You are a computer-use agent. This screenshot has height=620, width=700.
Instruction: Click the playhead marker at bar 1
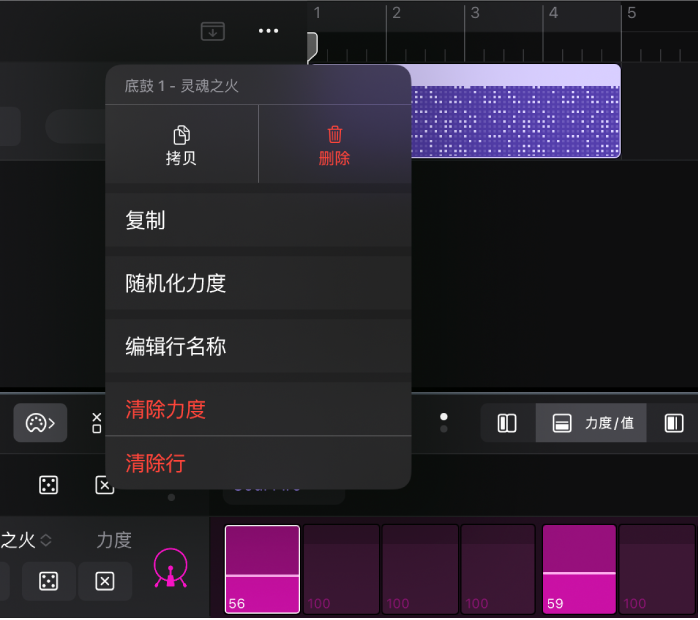[313, 47]
